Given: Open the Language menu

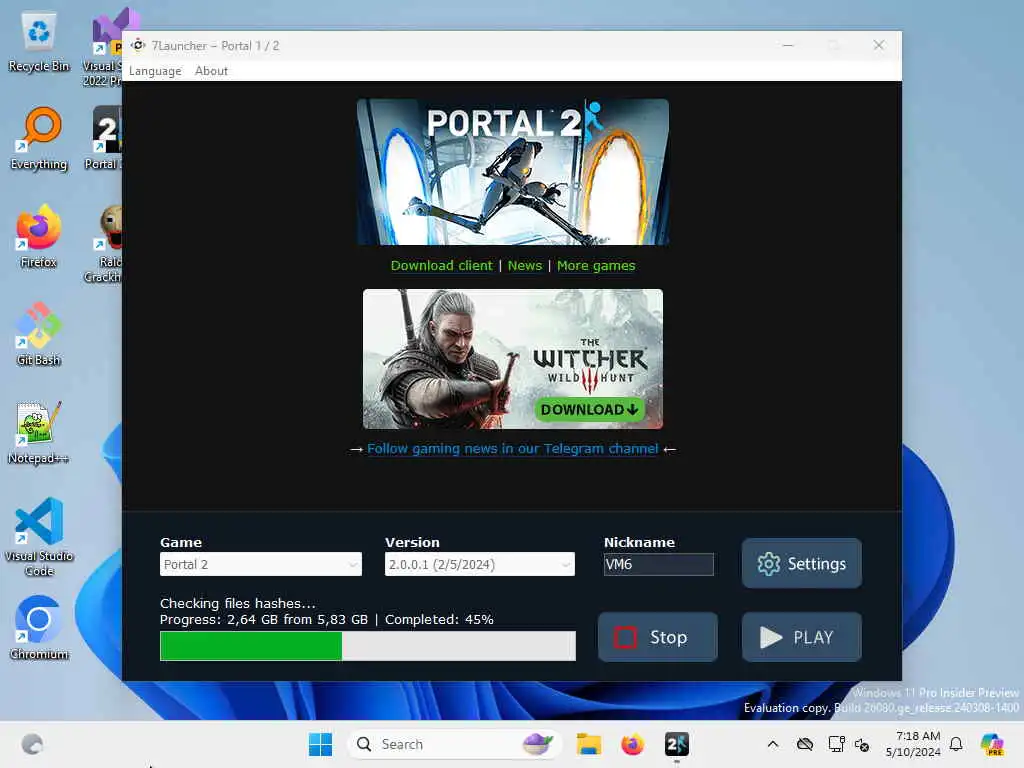Looking at the screenshot, I should click(x=155, y=71).
